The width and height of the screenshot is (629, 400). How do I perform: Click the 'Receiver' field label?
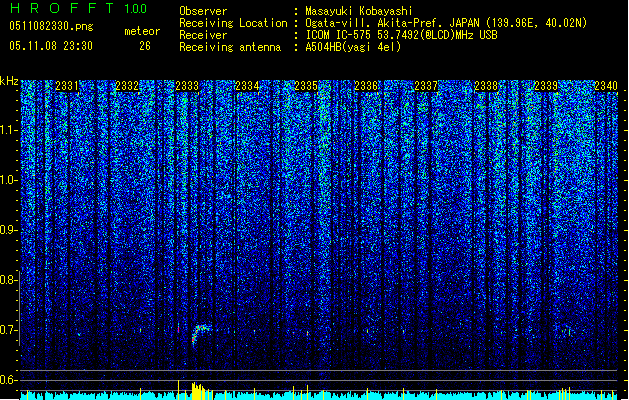(203, 35)
